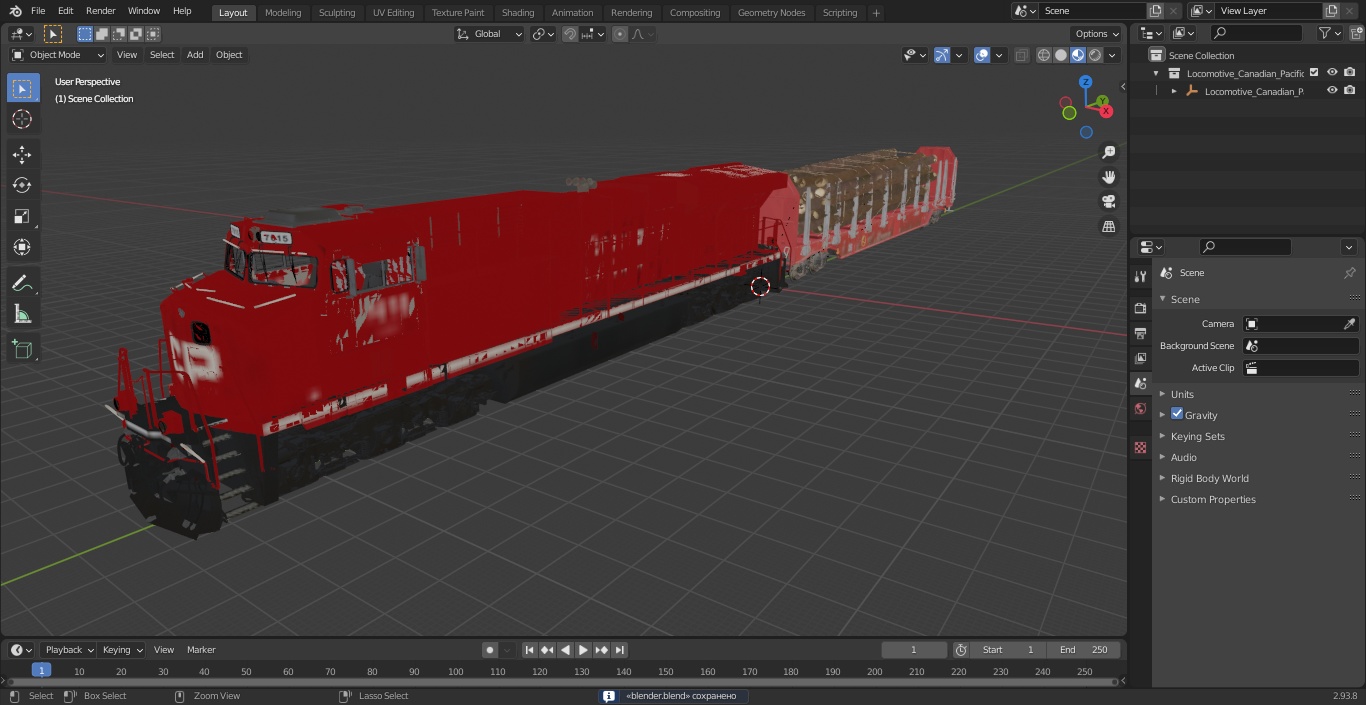
Task: Open the timeline Playback popover
Action: (x=68, y=650)
